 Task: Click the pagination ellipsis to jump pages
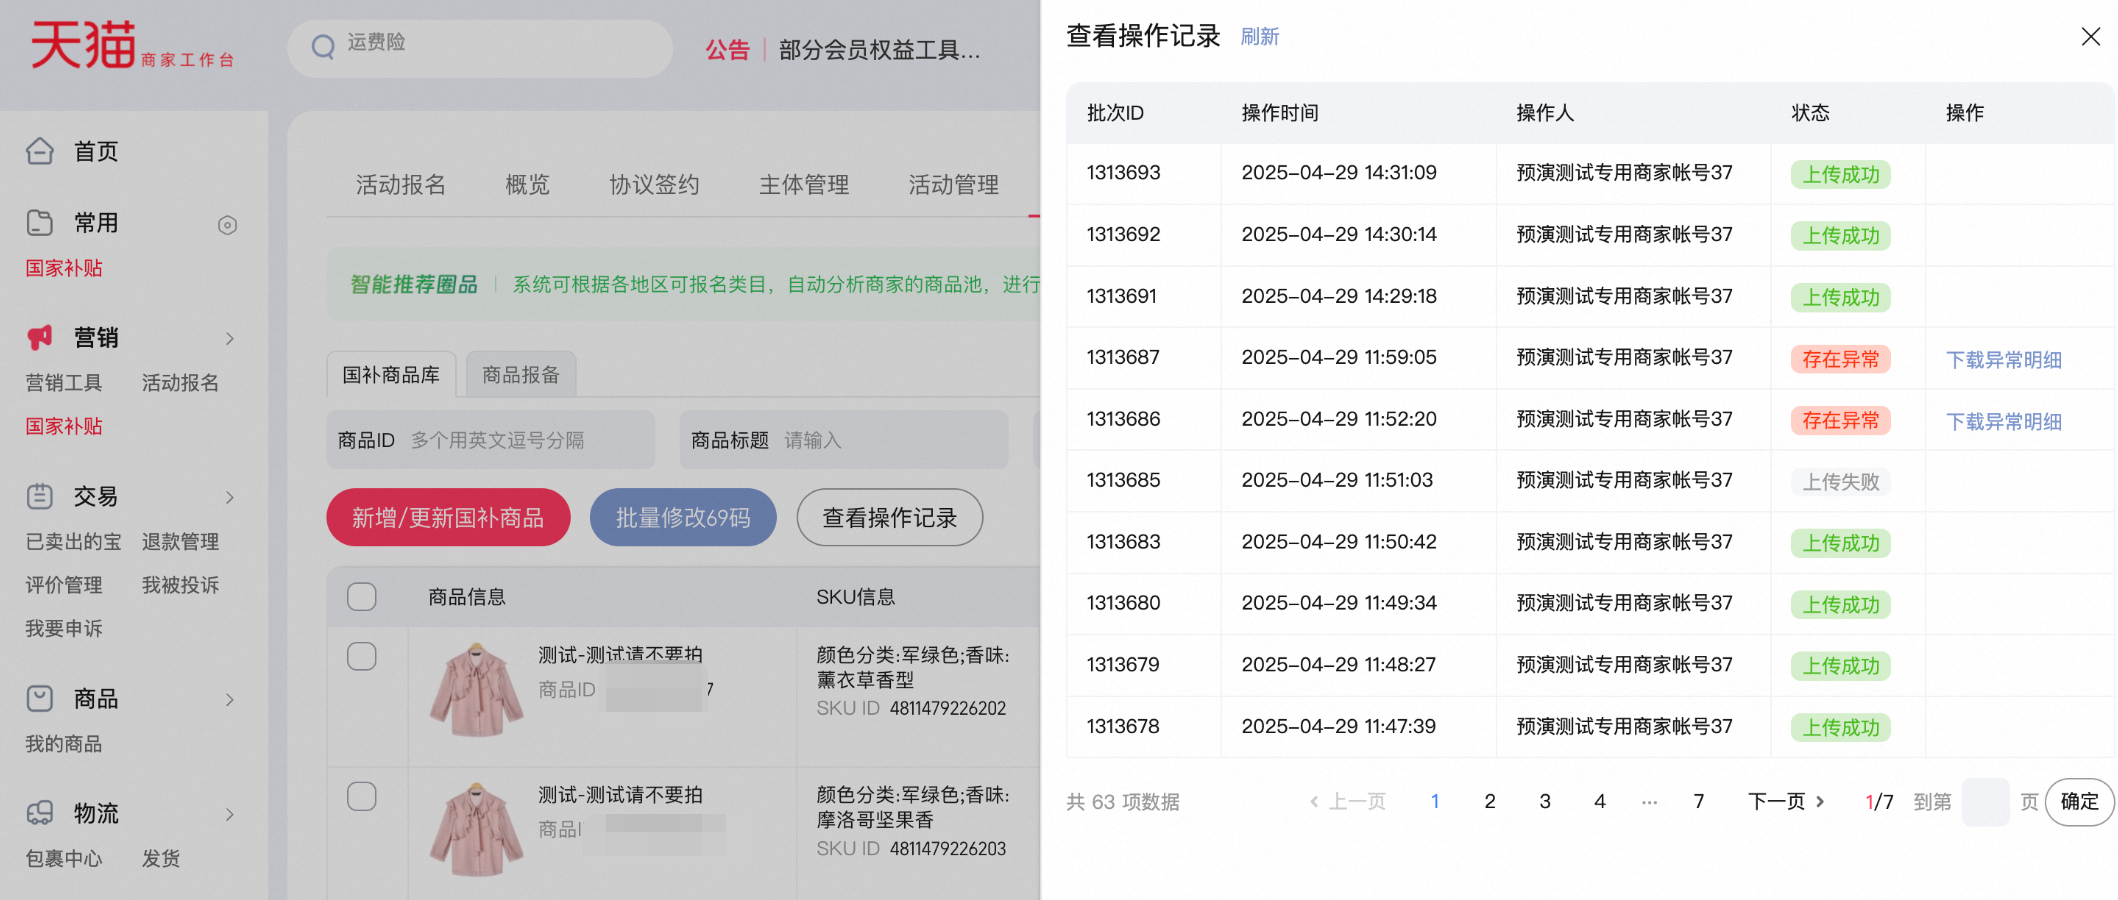(1649, 802)
